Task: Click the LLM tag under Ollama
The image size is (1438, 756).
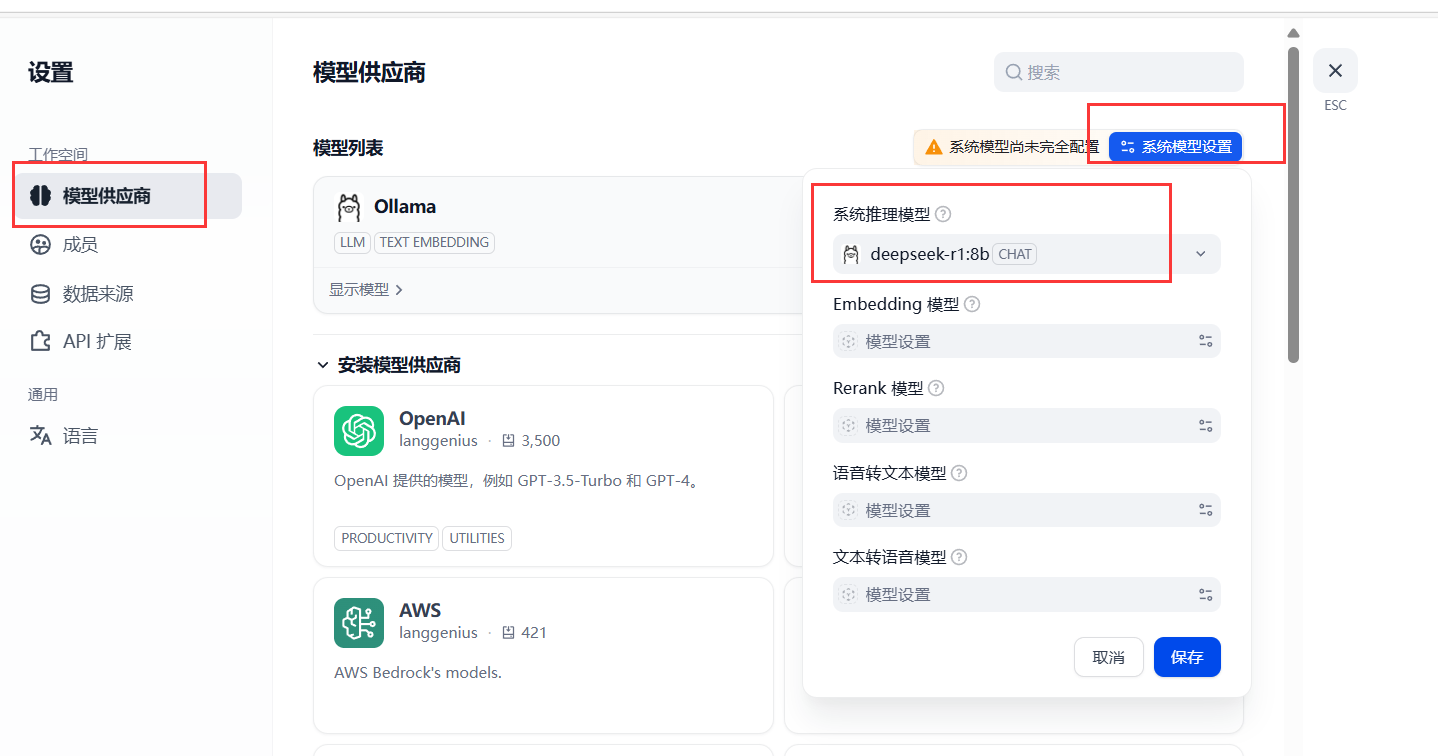Action: [352, 242]
